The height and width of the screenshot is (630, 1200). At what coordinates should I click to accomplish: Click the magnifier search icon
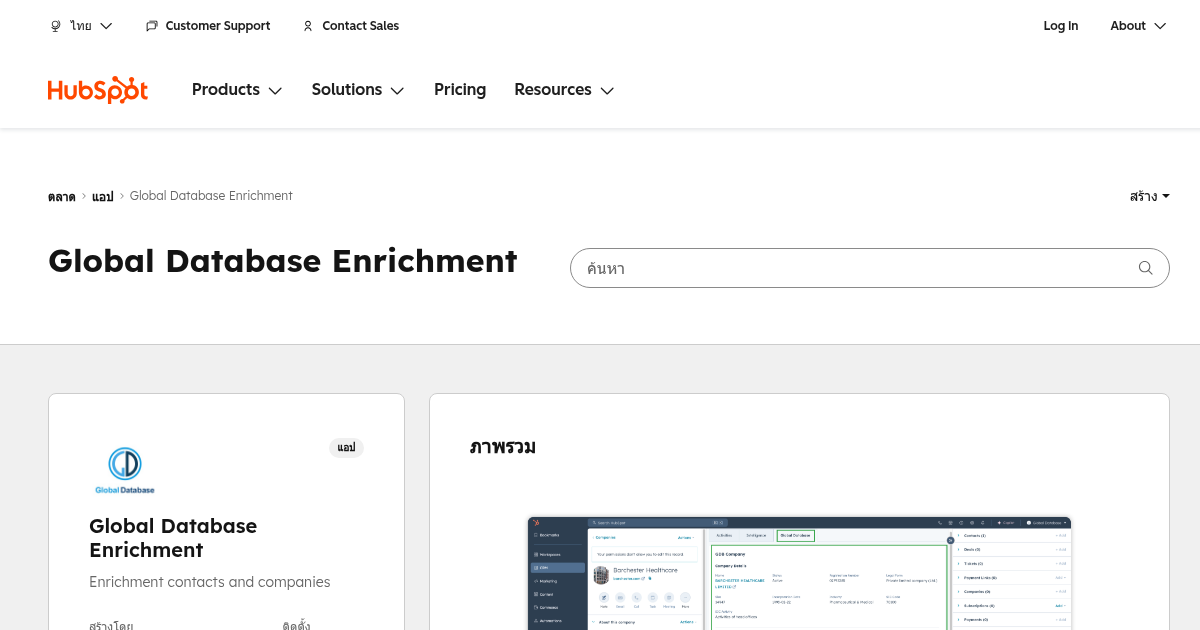1146,268
